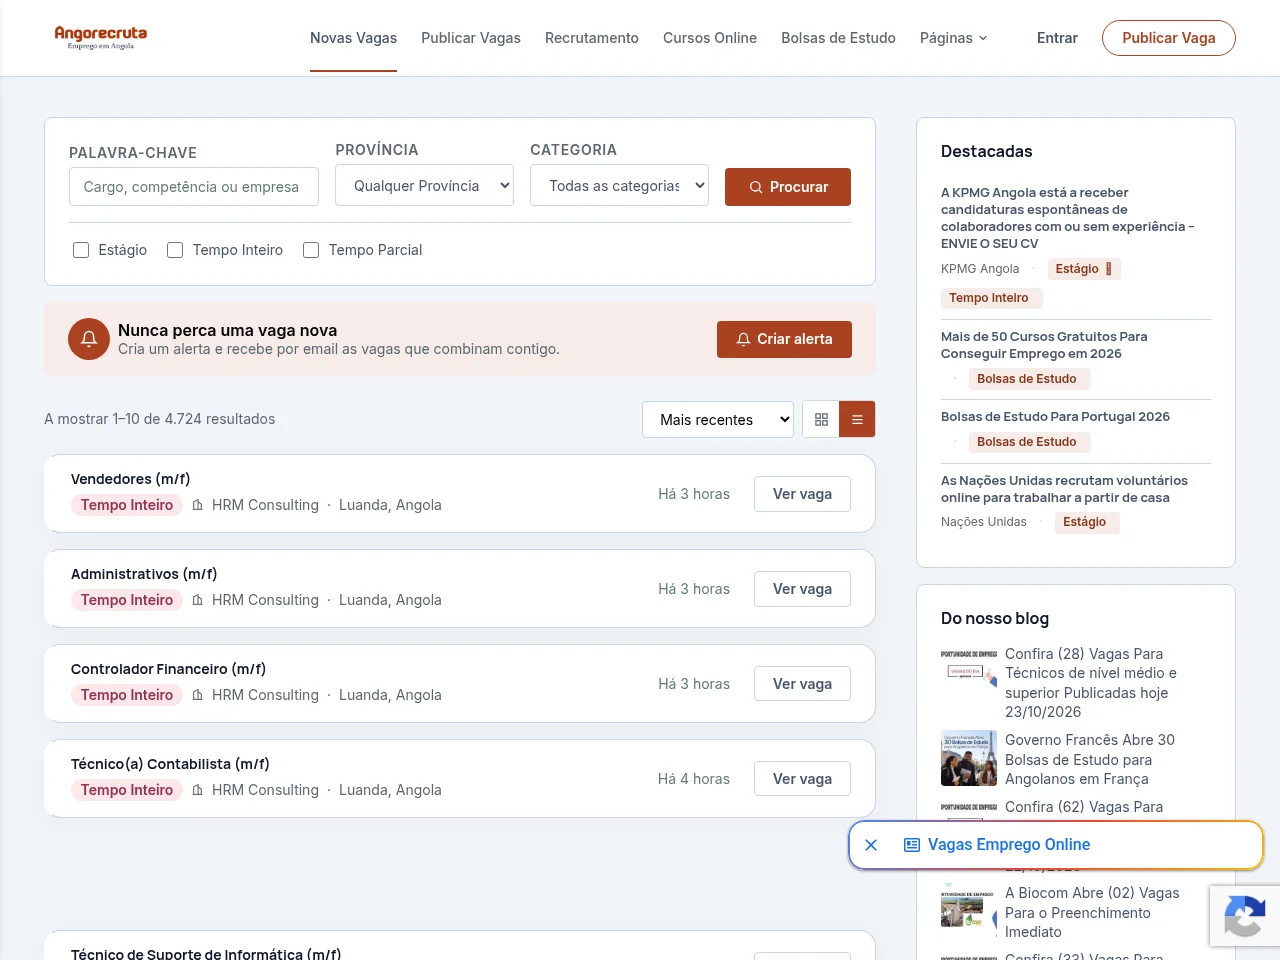Open the Técnico(a) Contabilista (m/f) job title
This screenshot has width=1280, height=960.
pos(170,764)
